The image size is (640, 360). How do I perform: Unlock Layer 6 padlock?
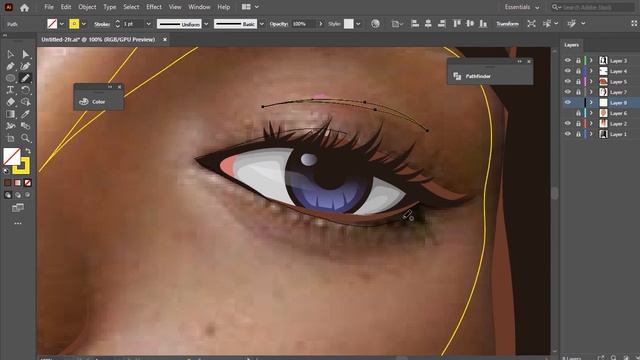[x=578, y=113]
